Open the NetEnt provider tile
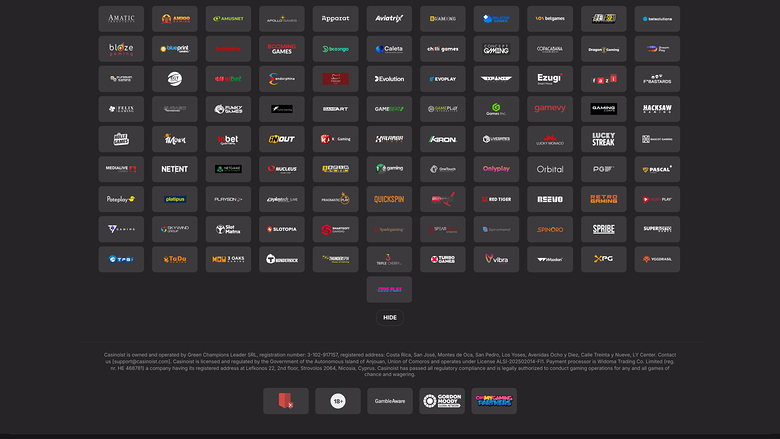The width and height of the screenshot is (780, 439). point(175,169)
